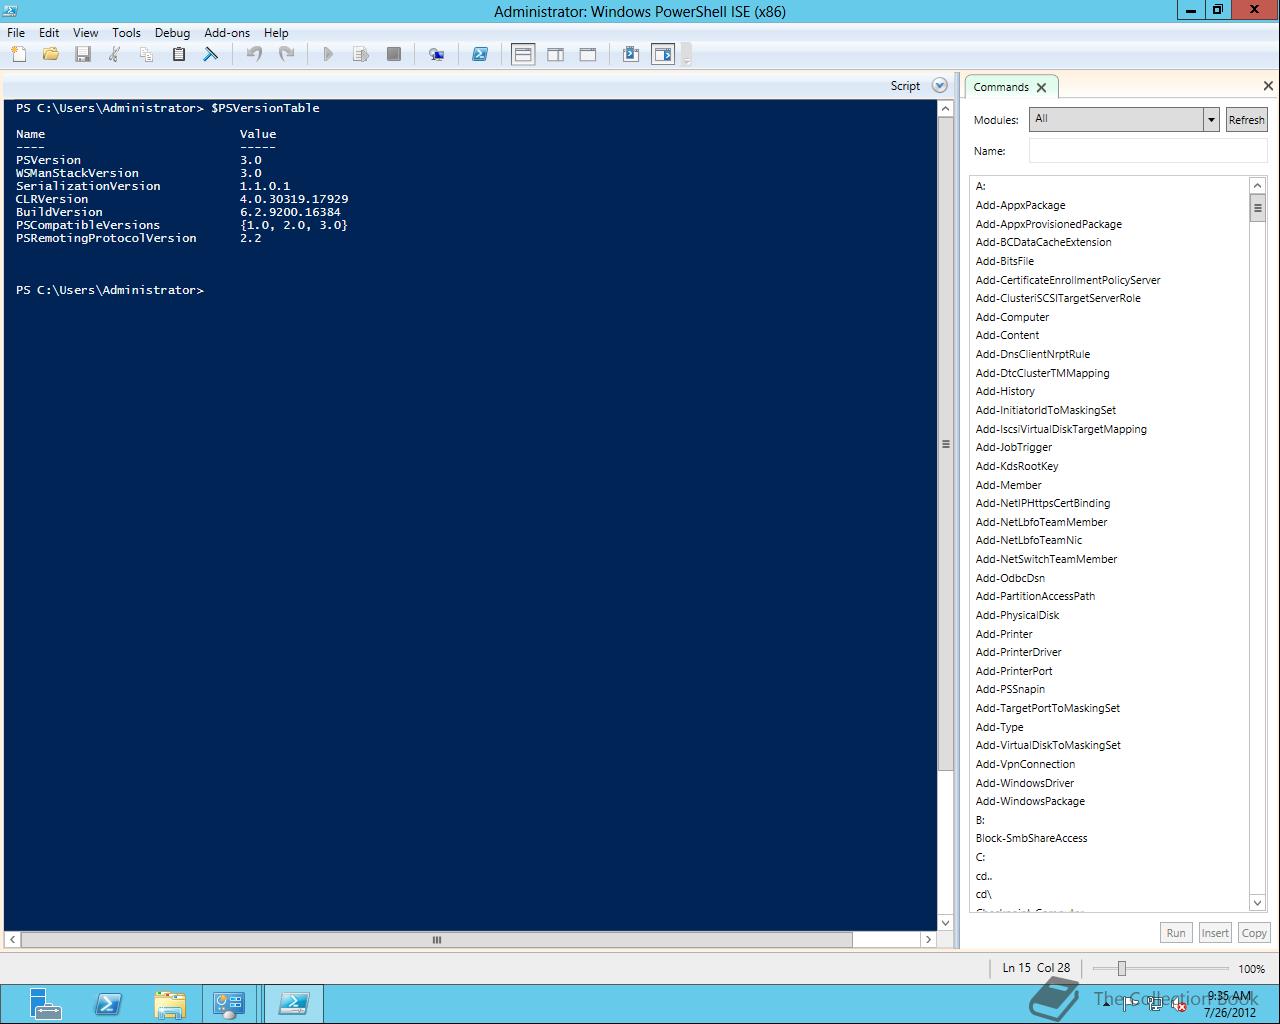Run the script with the play icon
Screen dimensions: 1280x1024
pos(328,54)
